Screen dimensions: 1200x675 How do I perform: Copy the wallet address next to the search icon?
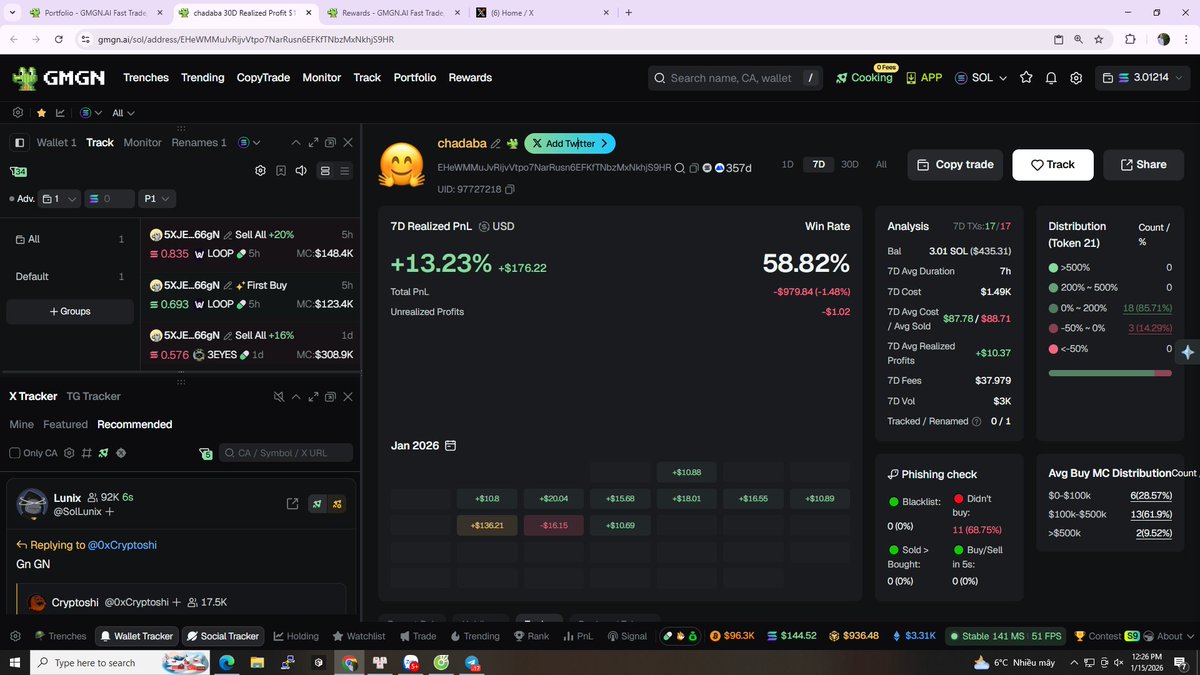coord(694,168)
